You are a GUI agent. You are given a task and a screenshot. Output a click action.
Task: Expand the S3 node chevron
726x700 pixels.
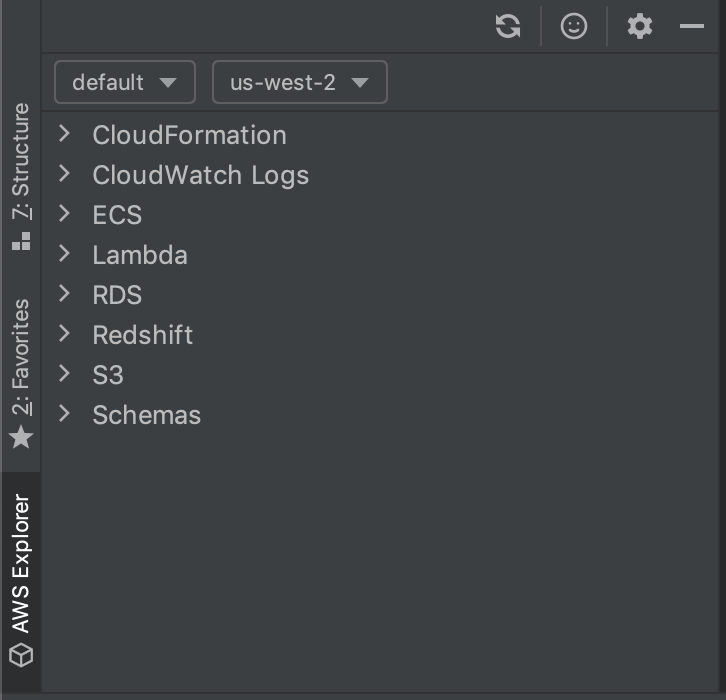(64, 374)
